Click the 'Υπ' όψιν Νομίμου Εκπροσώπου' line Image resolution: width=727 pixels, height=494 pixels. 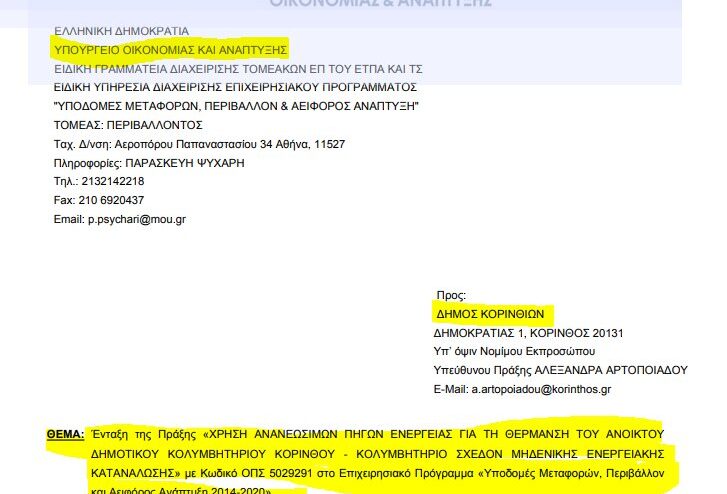(514, 352)
